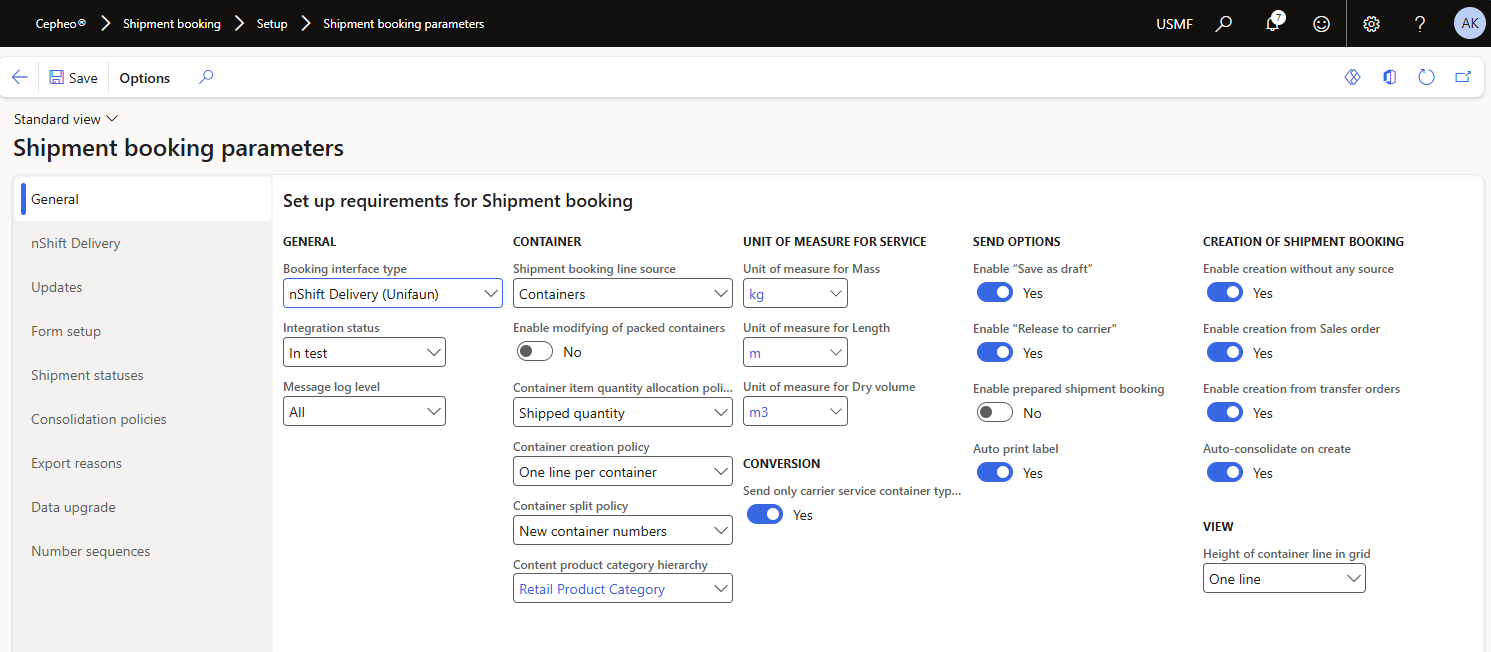1491x652 pixels.
Task: Expand the Container creation policy dropdown
Action: click(622, 472)
